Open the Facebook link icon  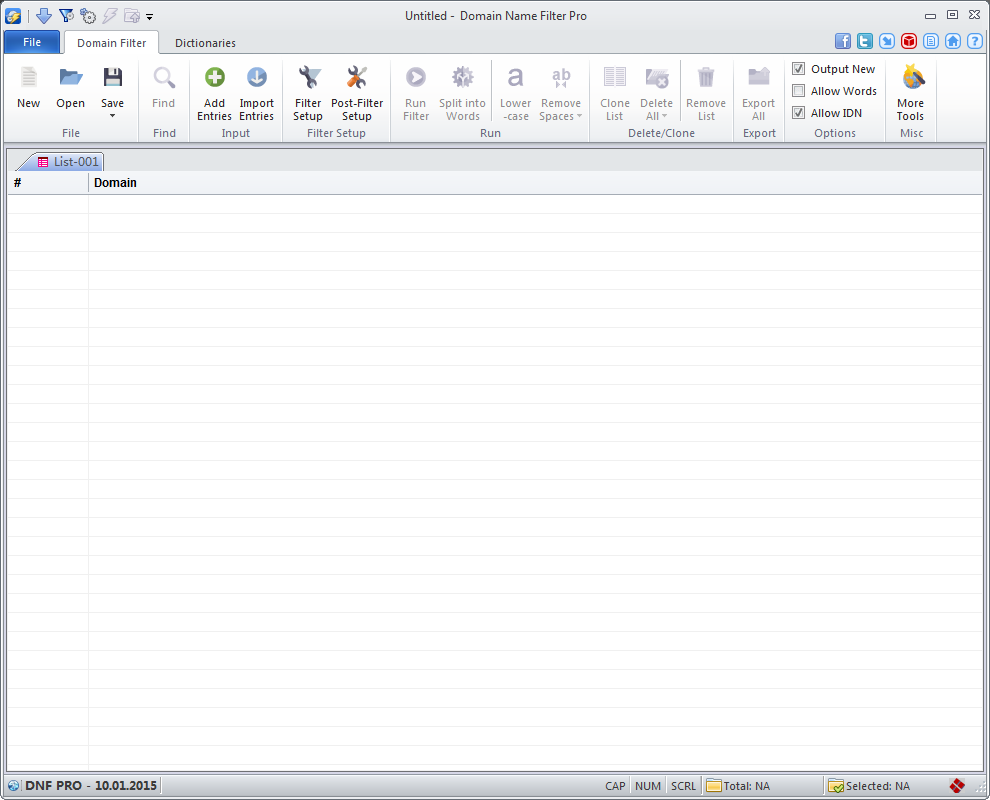[x=843, y=41]
